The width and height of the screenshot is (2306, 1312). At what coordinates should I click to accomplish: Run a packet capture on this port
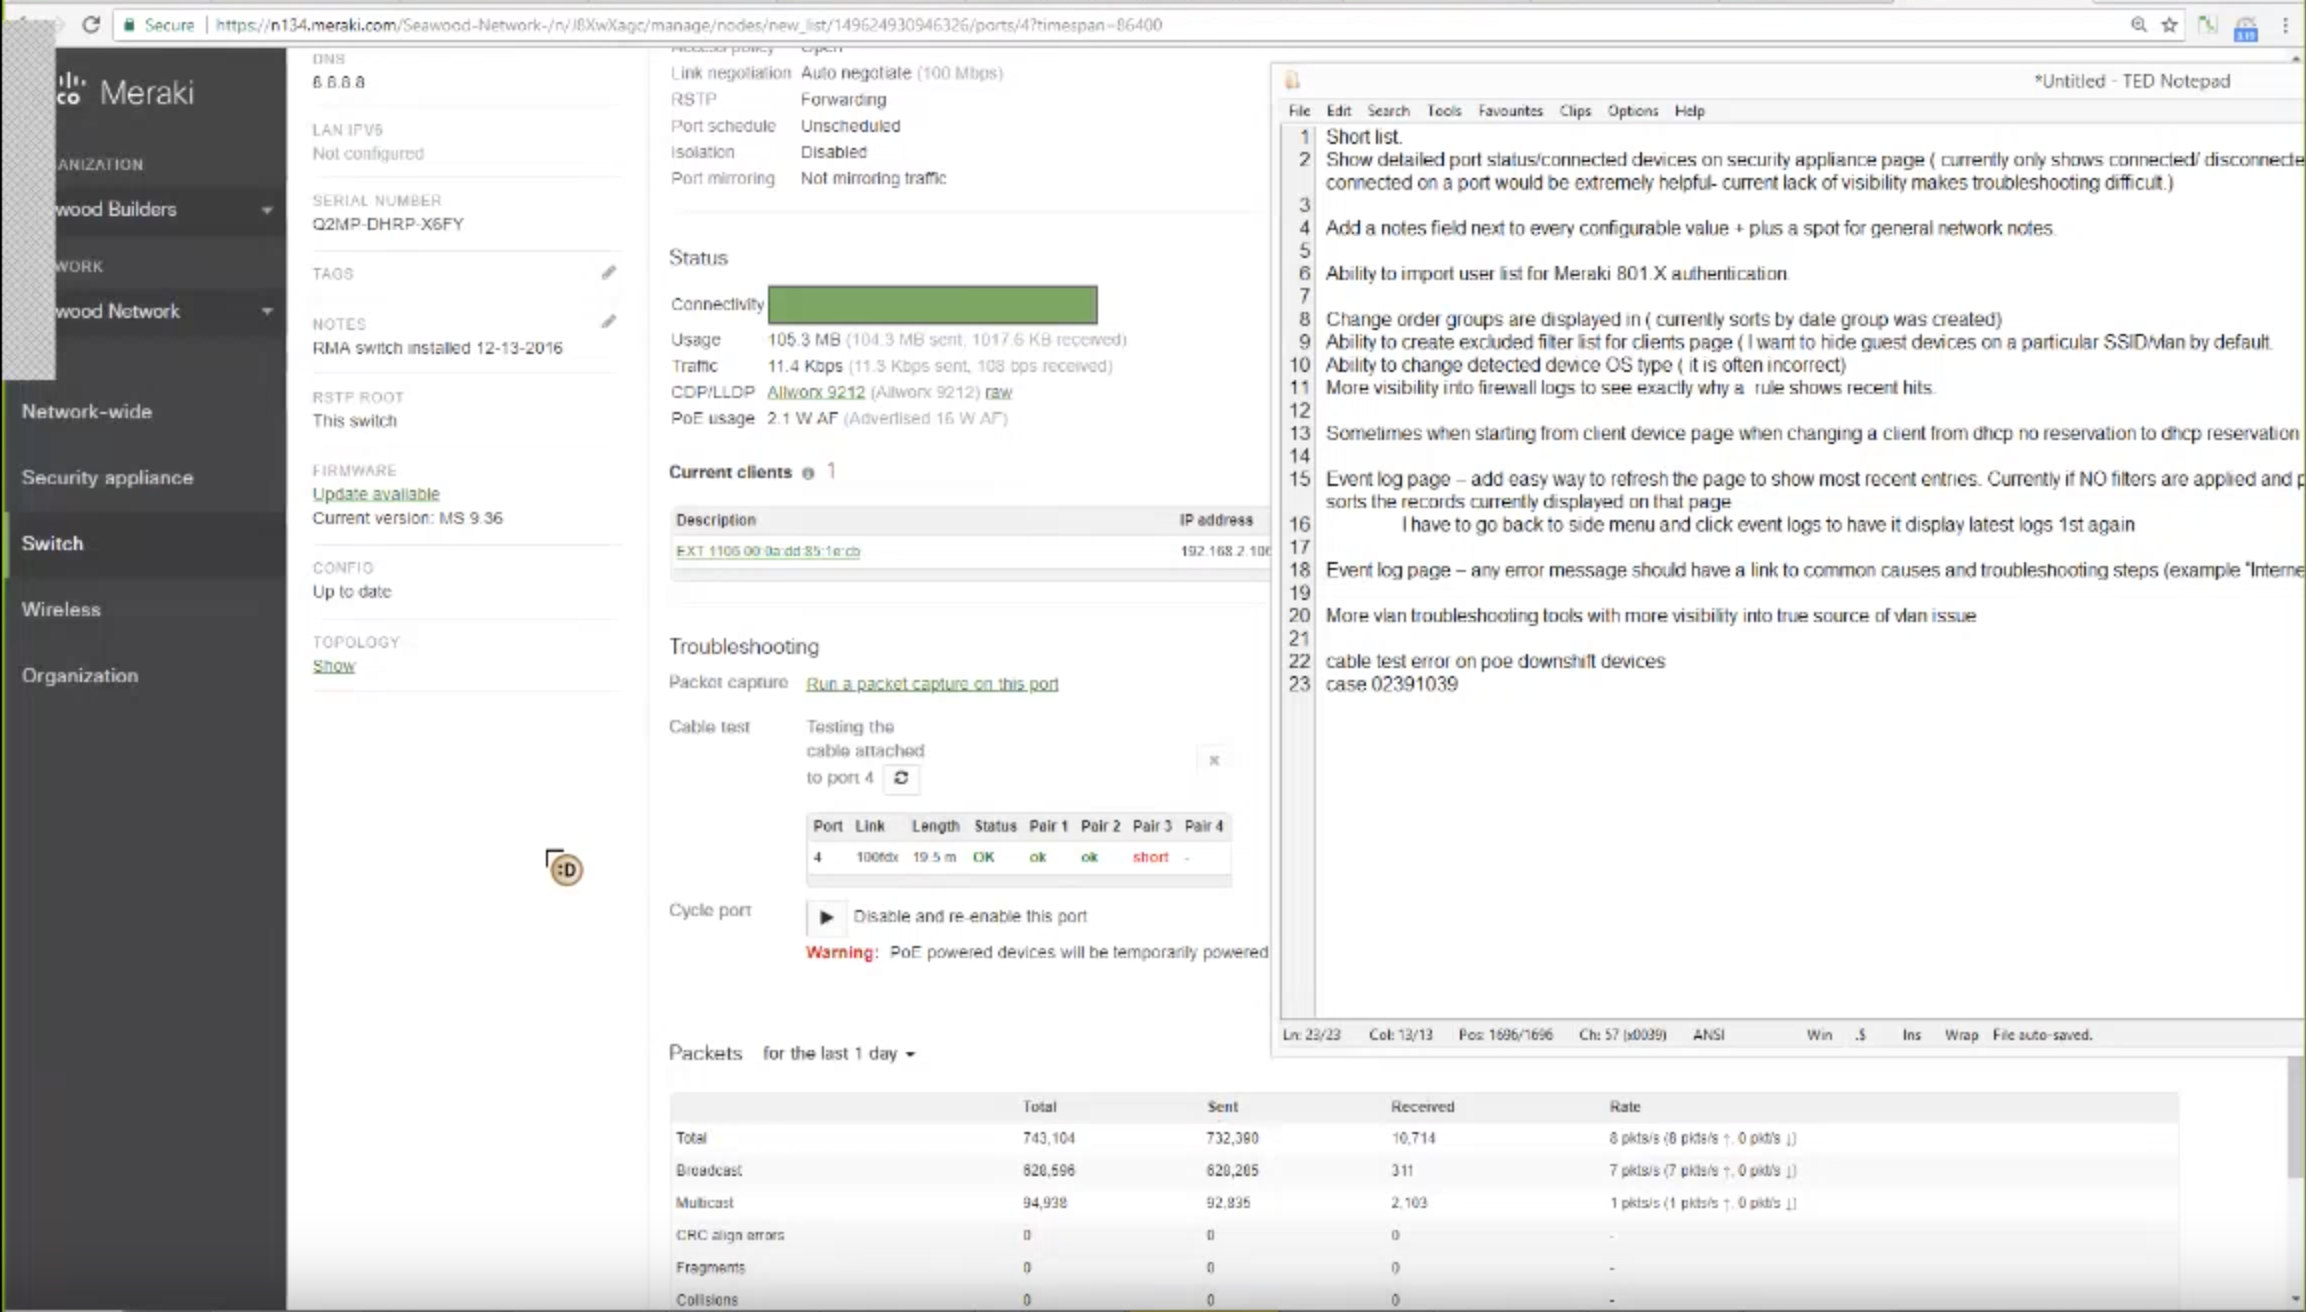pyautogui.click(x=932, y=684)
